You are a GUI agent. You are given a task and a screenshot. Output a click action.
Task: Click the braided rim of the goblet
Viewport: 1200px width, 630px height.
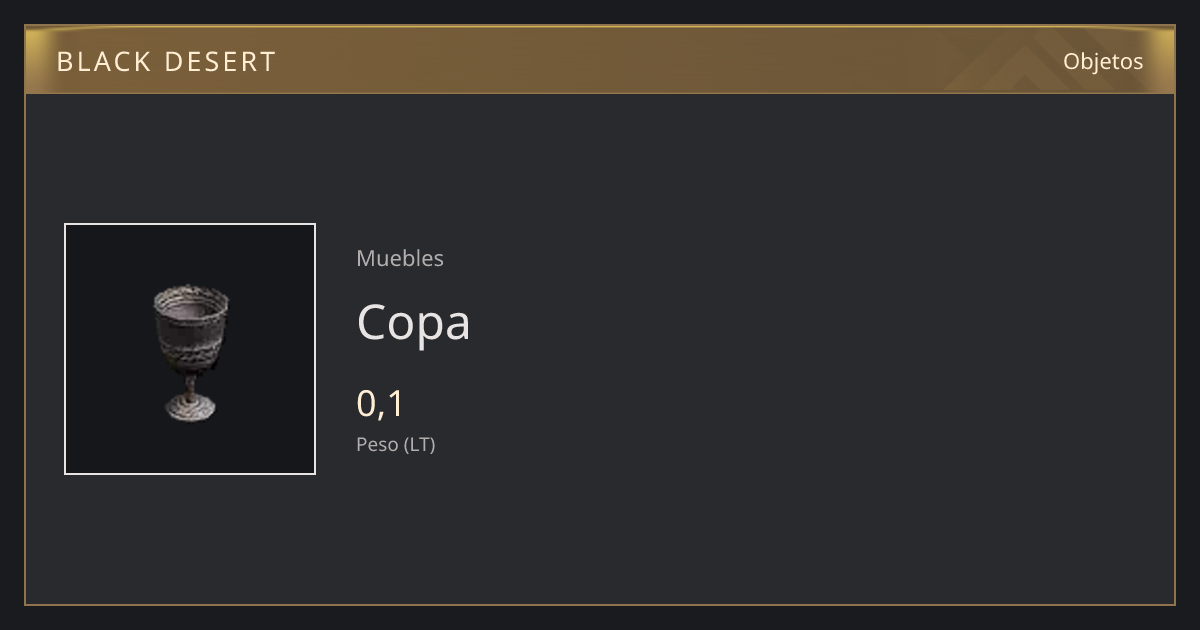(191, 297)
